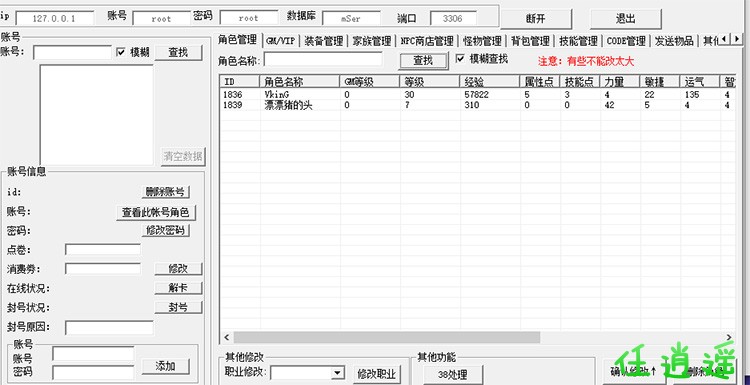
Task: Click 查找 button beside account field
Action: tap(178, 53)
